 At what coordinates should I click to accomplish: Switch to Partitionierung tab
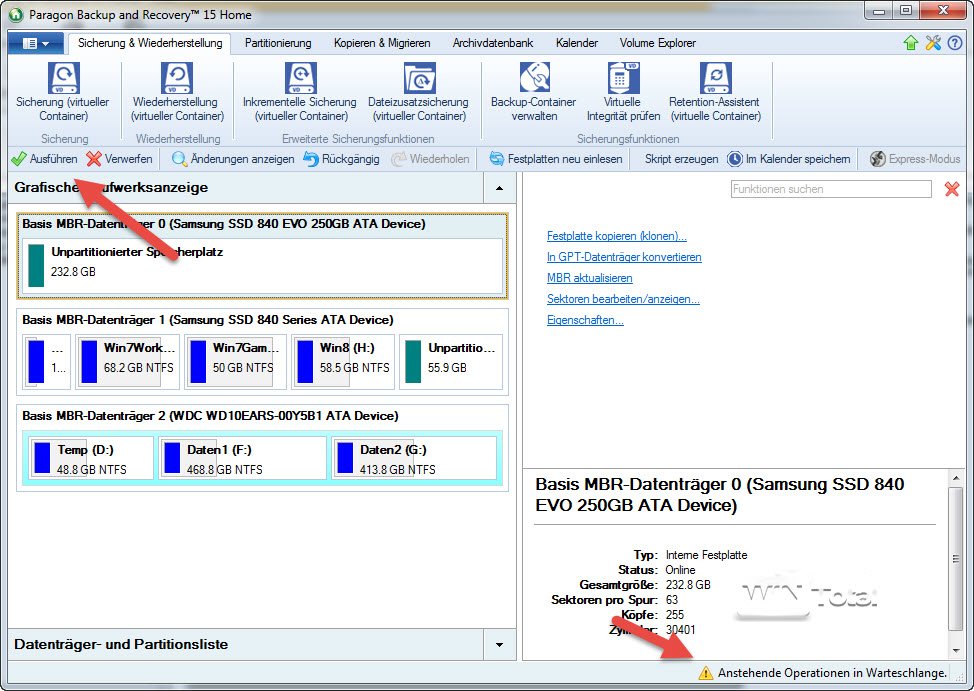point(278,43)
